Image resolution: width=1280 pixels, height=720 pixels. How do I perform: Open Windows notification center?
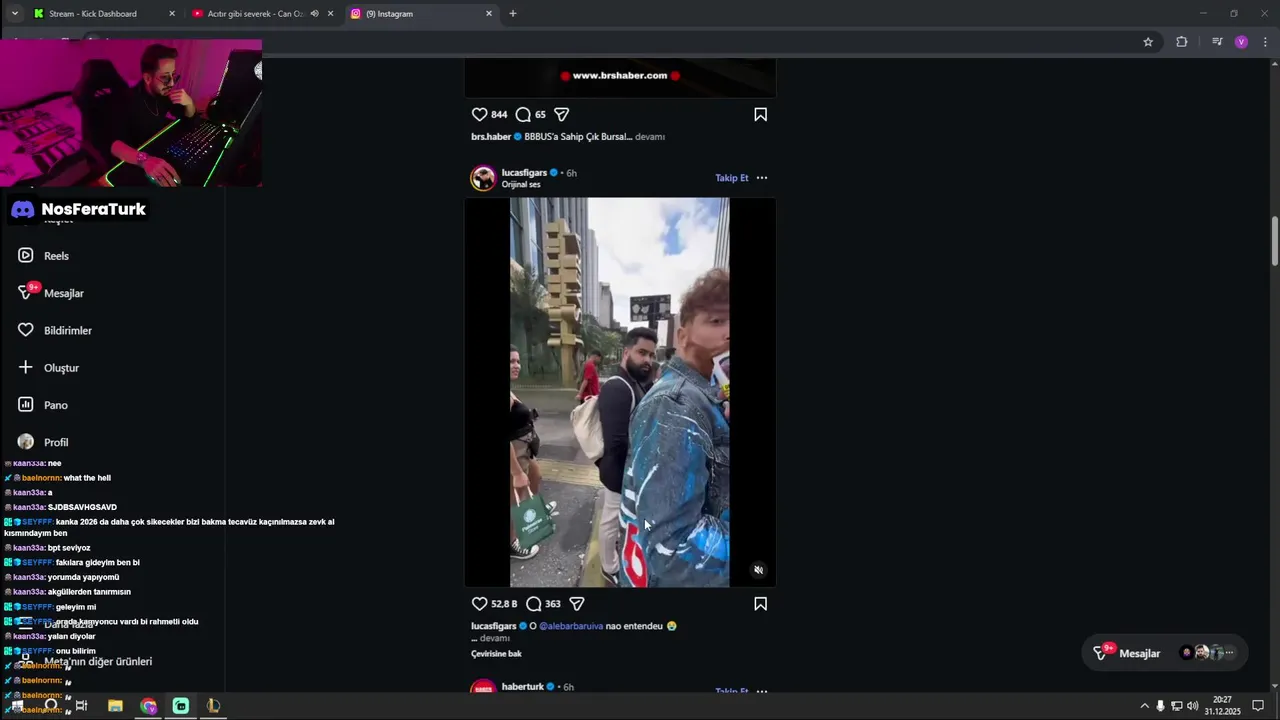(1258, 706)
